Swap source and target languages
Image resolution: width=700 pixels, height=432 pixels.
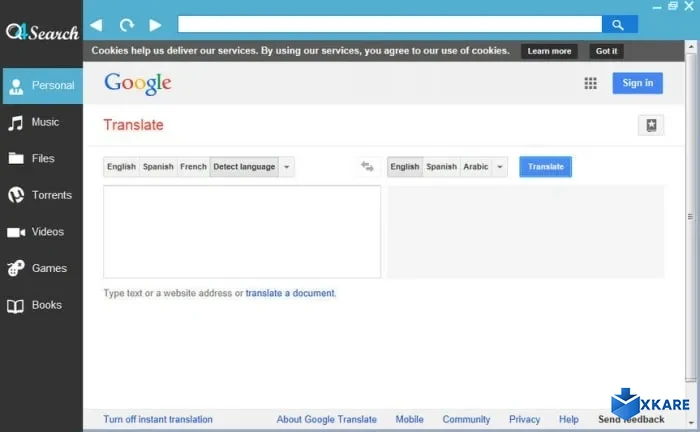click(367, 166)
